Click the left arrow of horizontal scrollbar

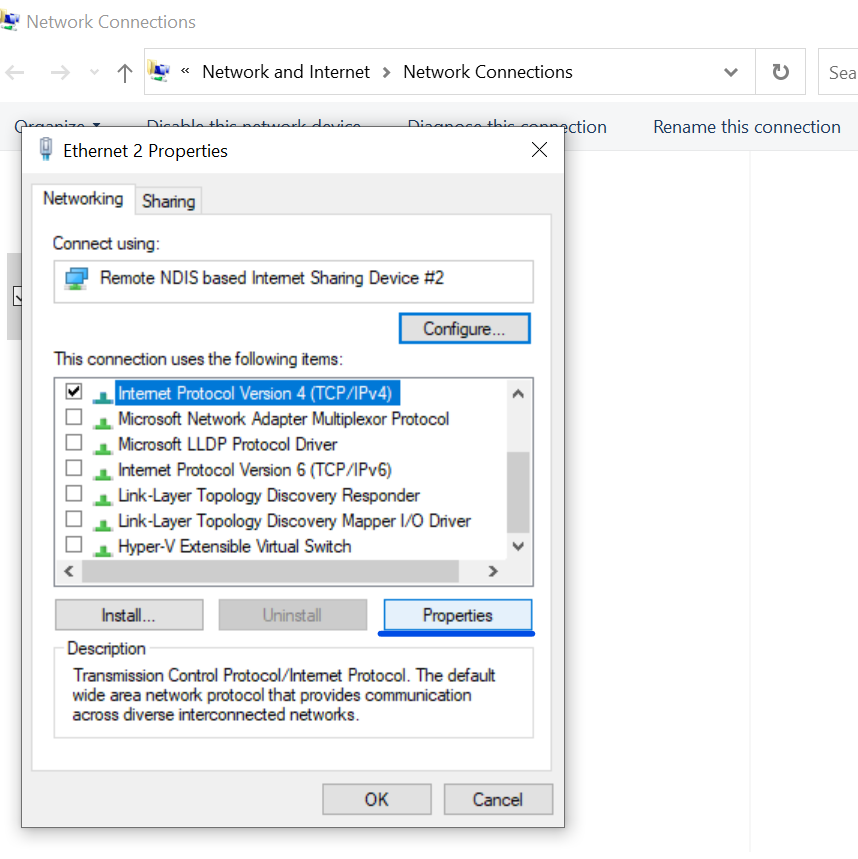coord(69,571)
